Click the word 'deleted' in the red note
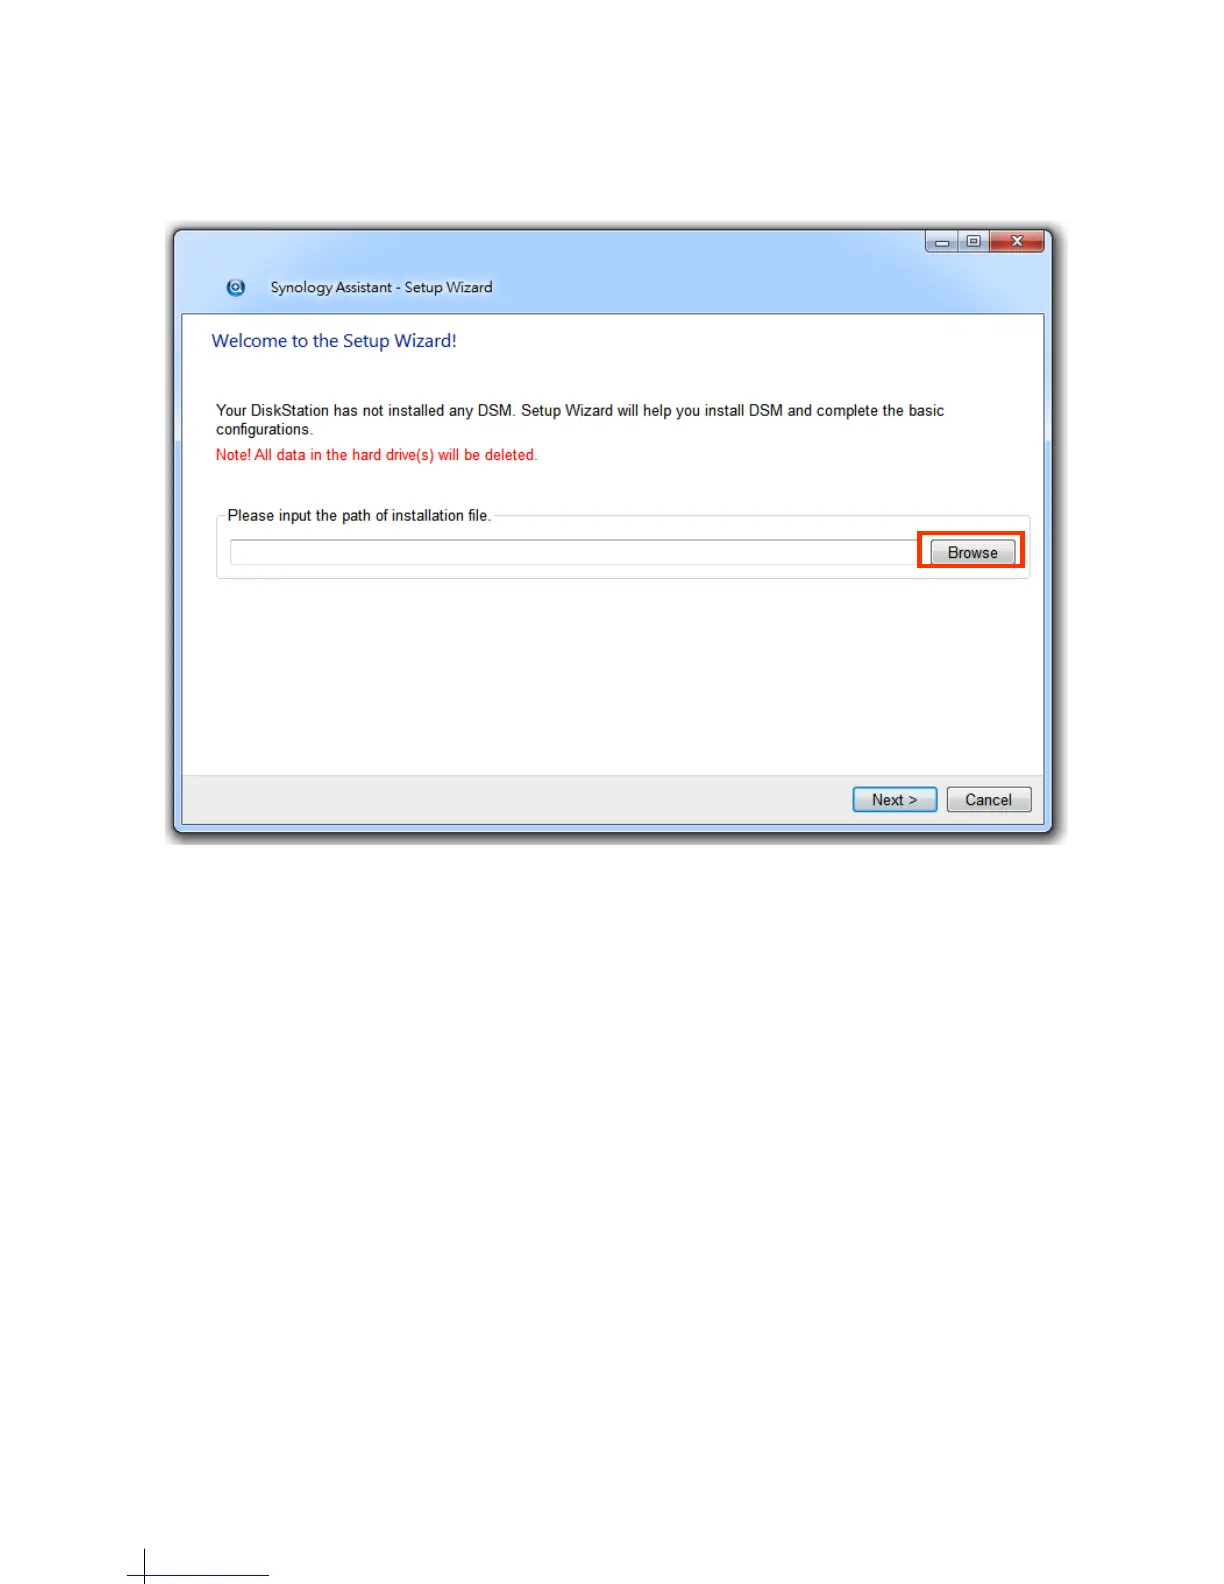1224x1584 pixels. point(510,455)
